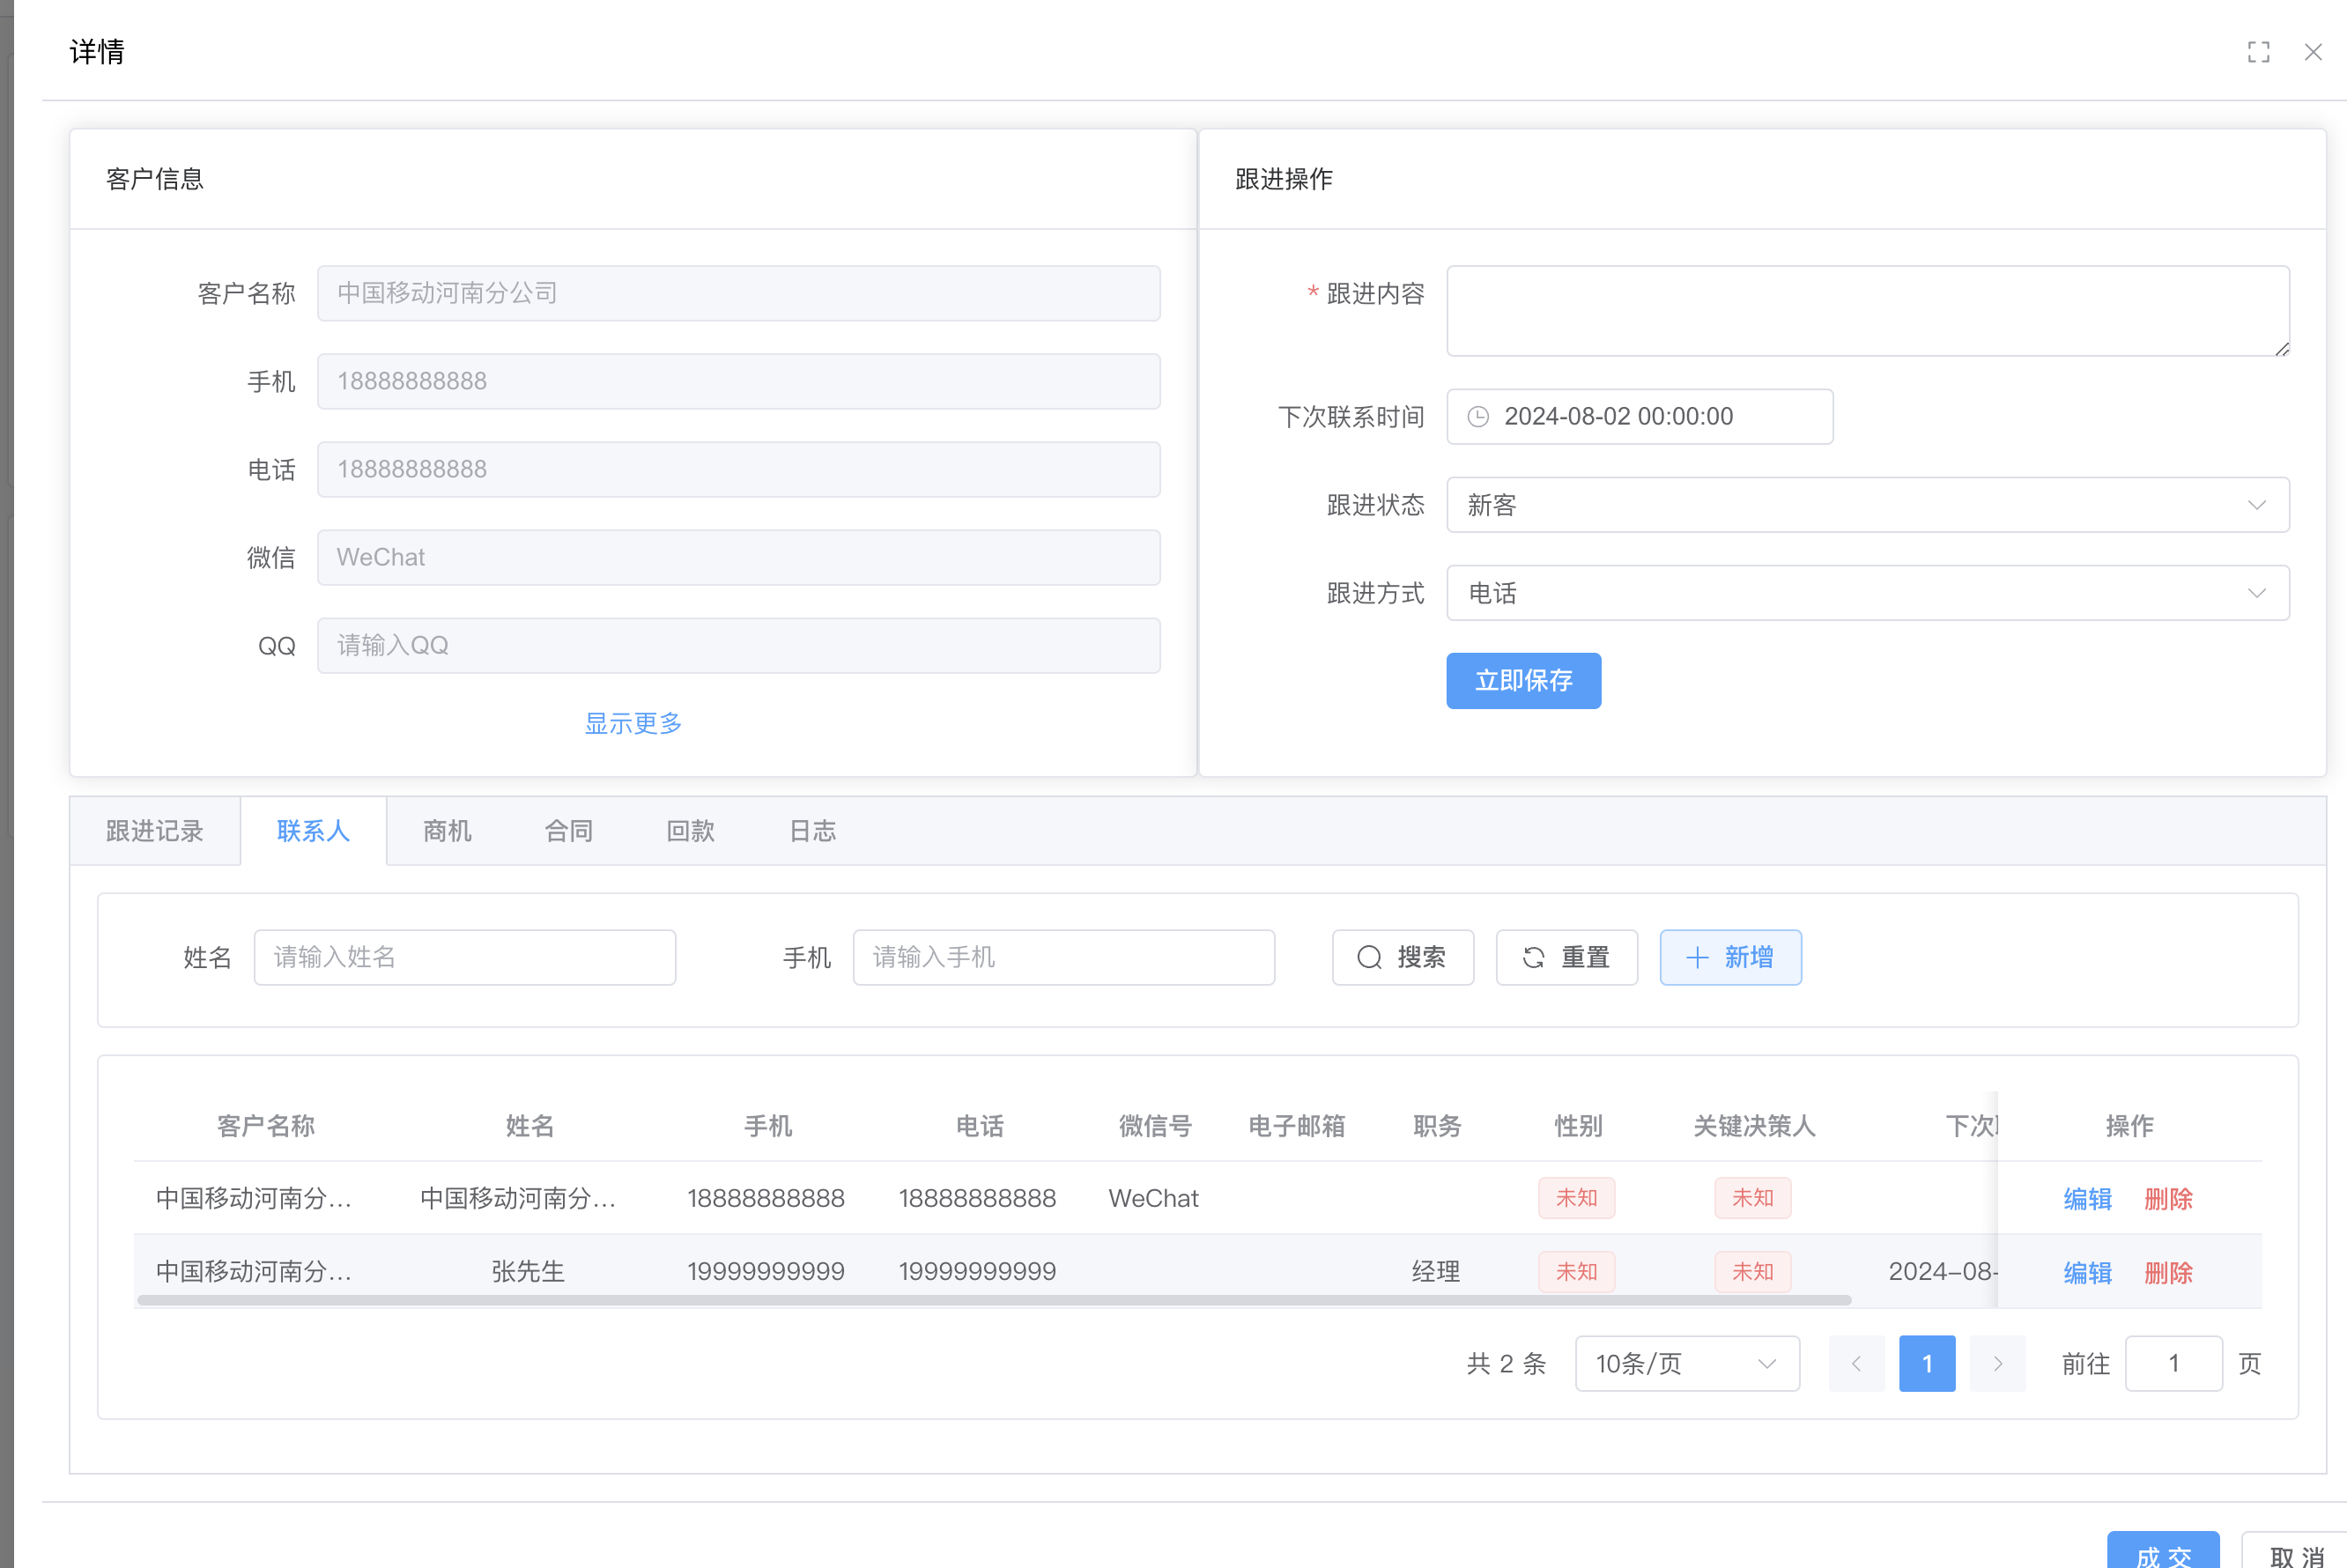2347x1568 pixels.
Task: Switch to the 商机 tab
Action: [447, 831]
